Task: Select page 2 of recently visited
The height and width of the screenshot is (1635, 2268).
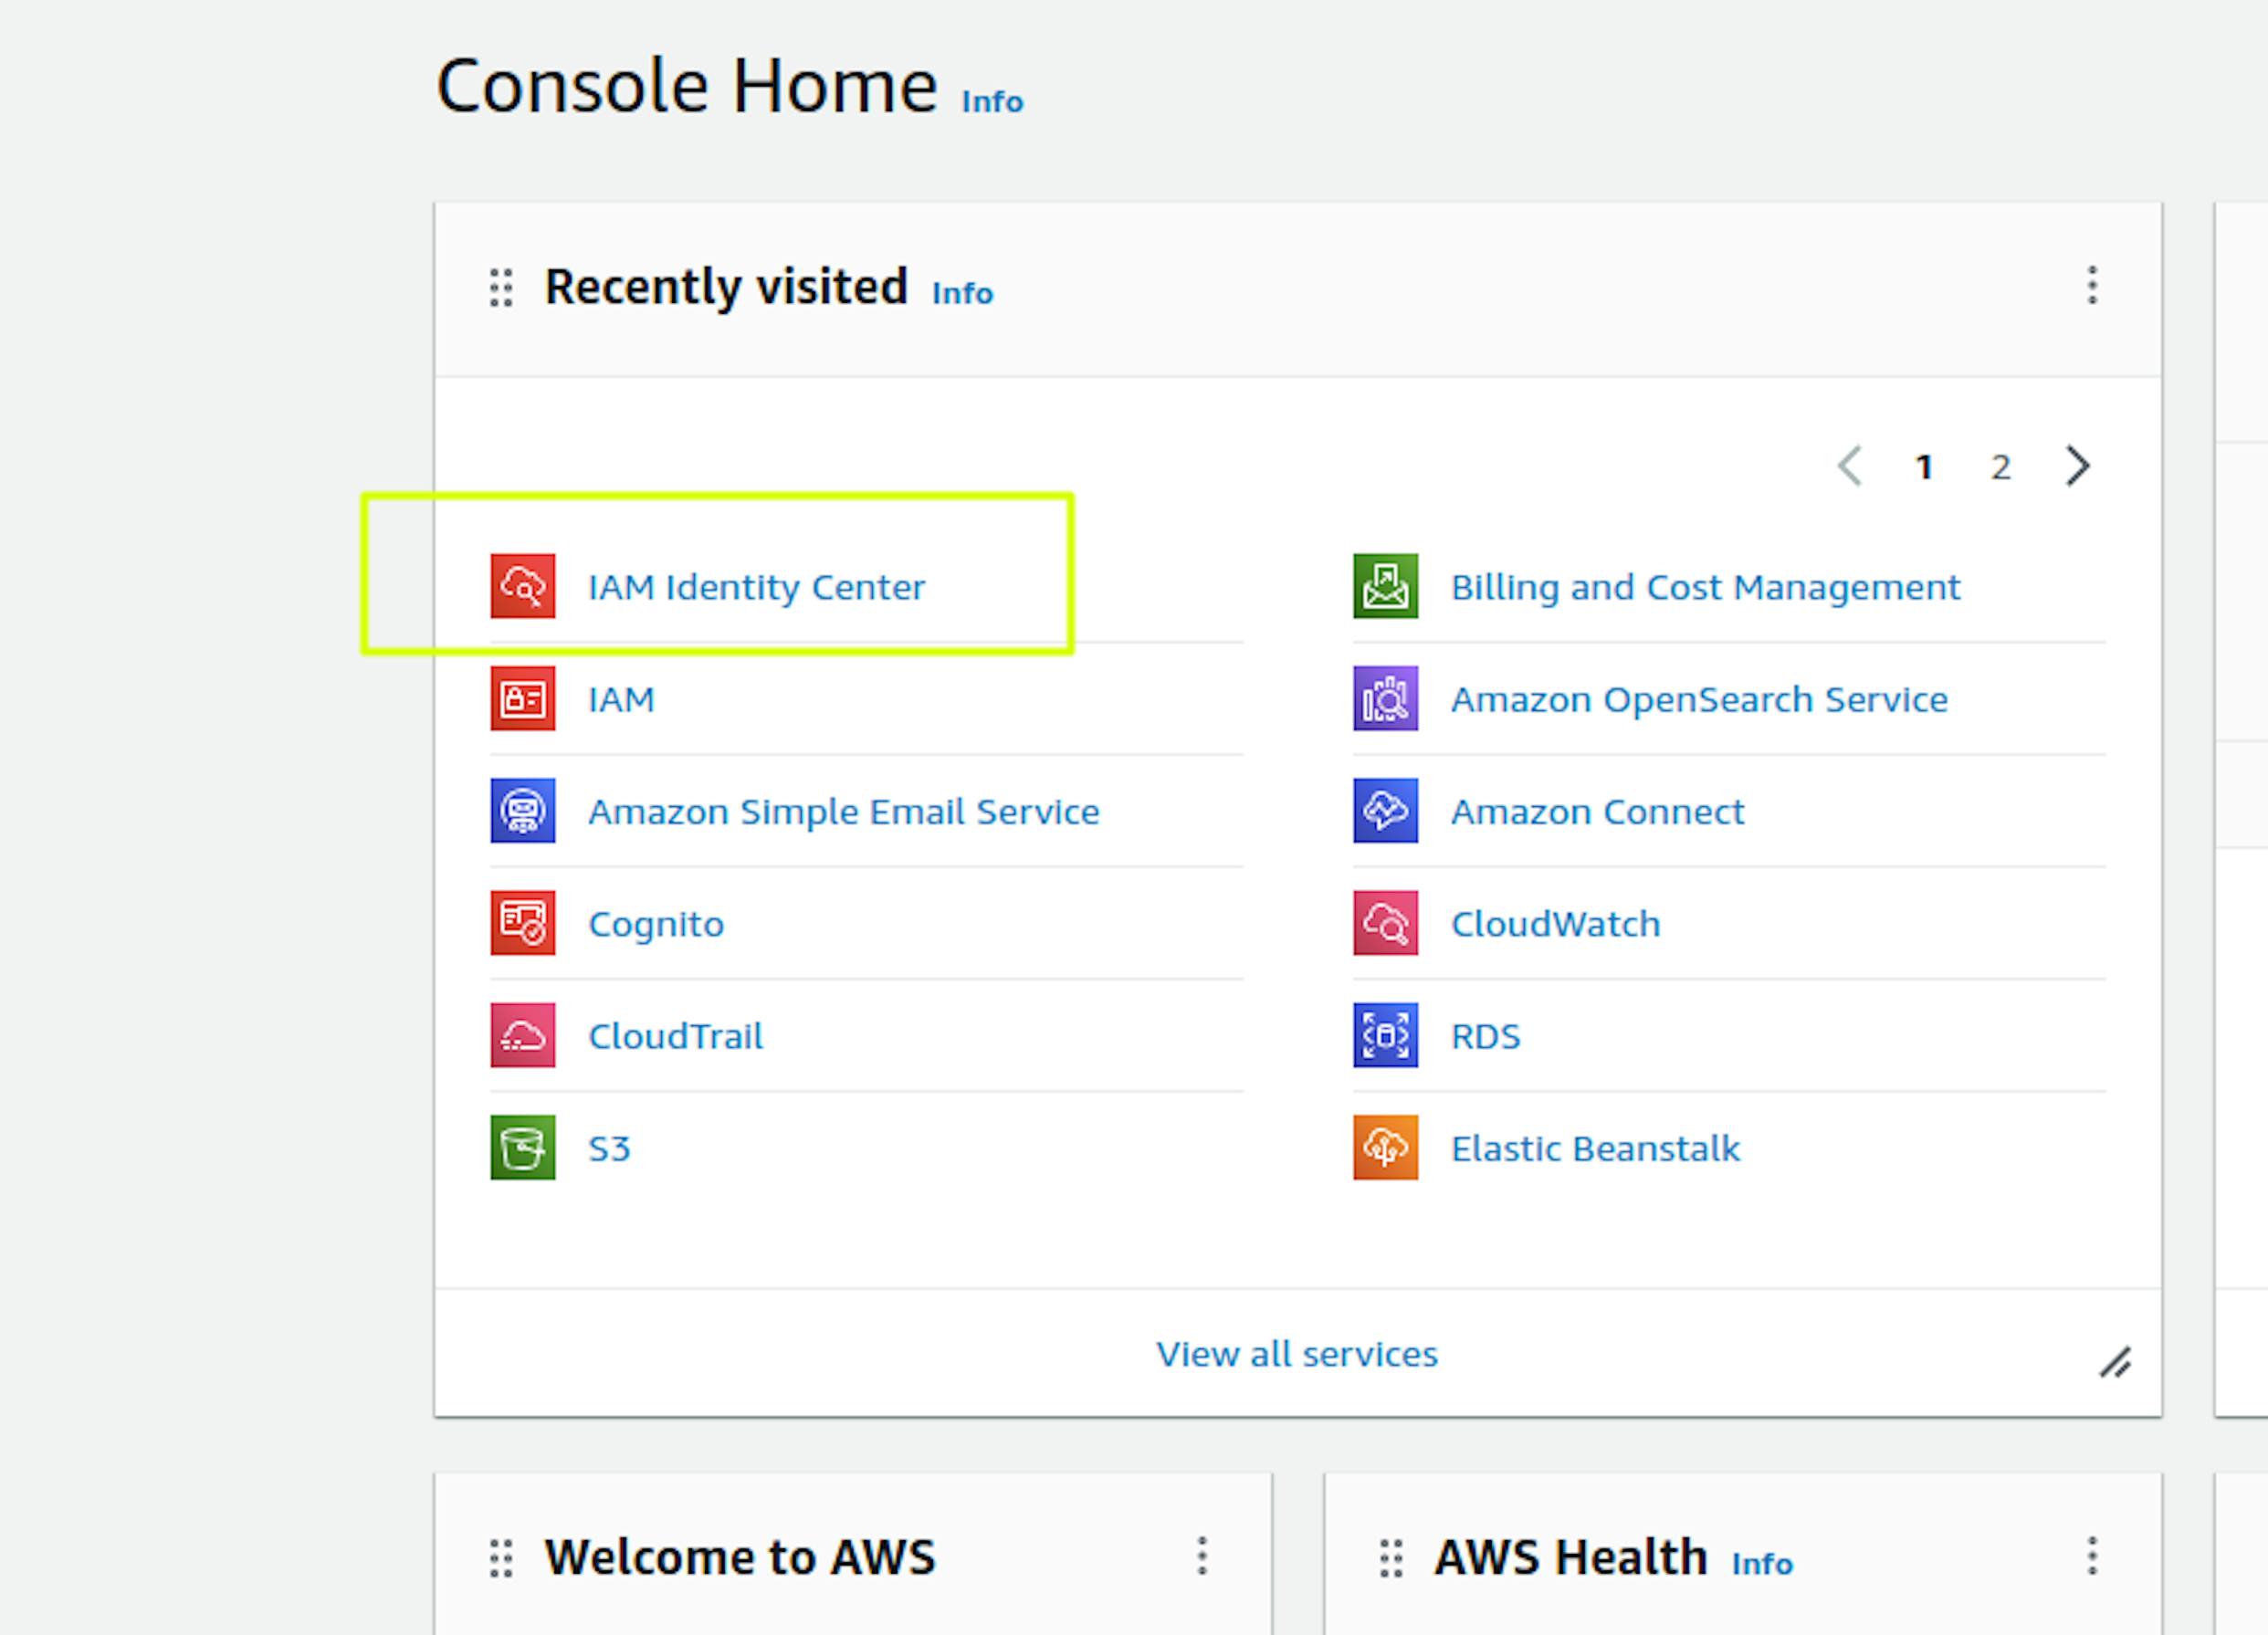Action: (2000, 467)
